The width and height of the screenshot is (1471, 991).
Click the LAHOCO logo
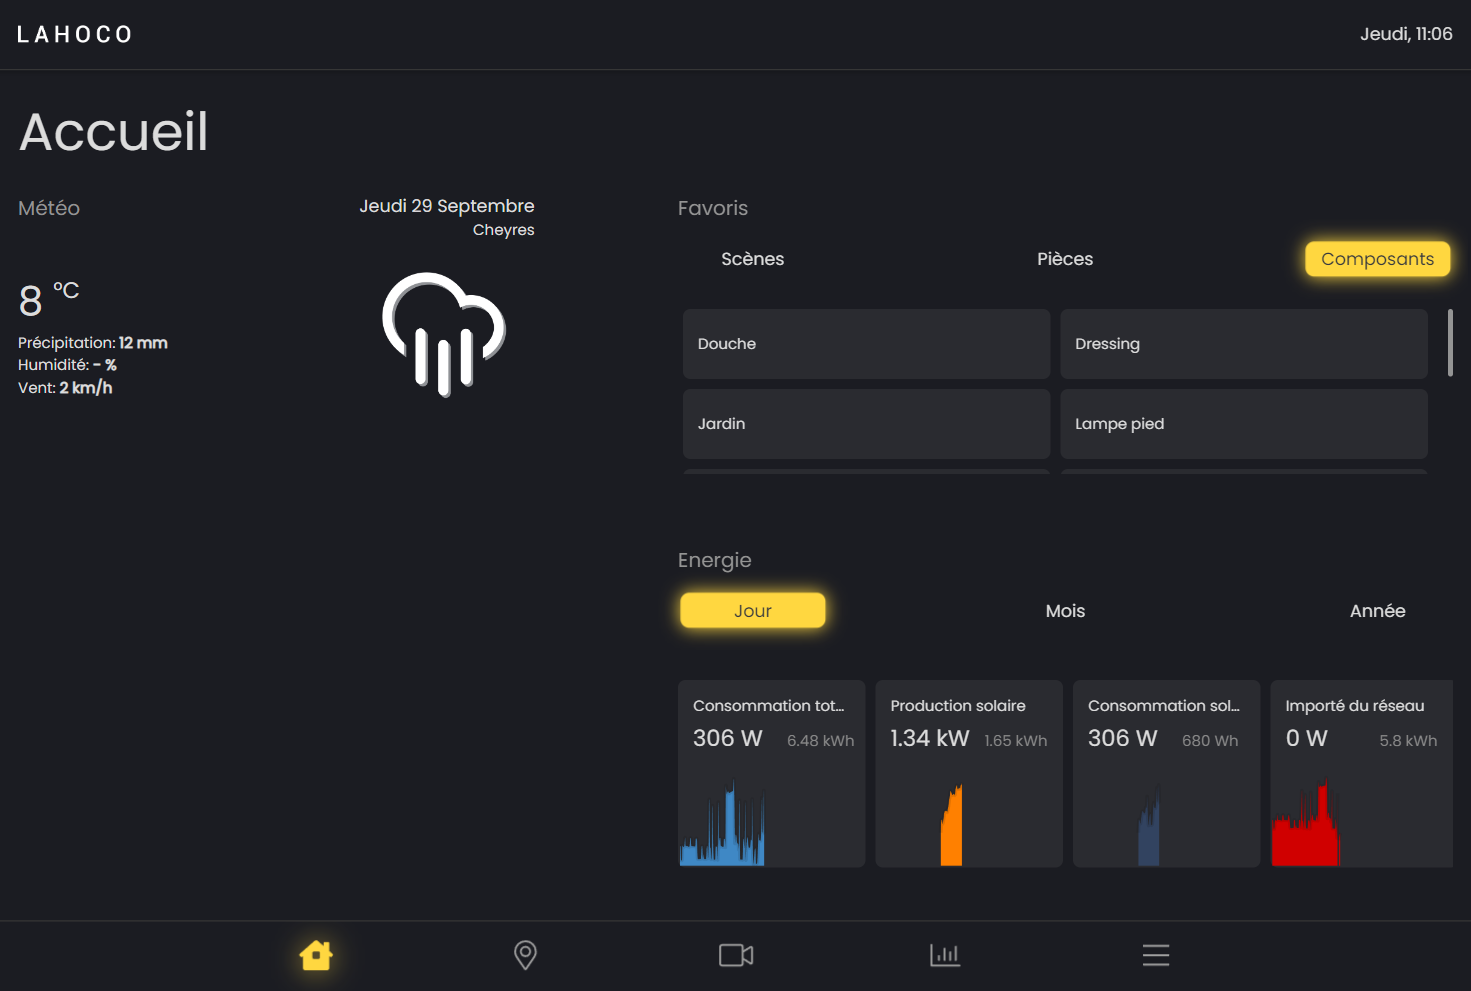tap(75, 35)
